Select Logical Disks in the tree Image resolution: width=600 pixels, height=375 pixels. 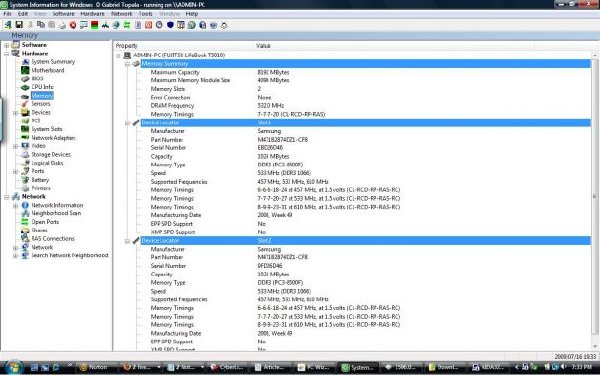[x=47, y=163]
